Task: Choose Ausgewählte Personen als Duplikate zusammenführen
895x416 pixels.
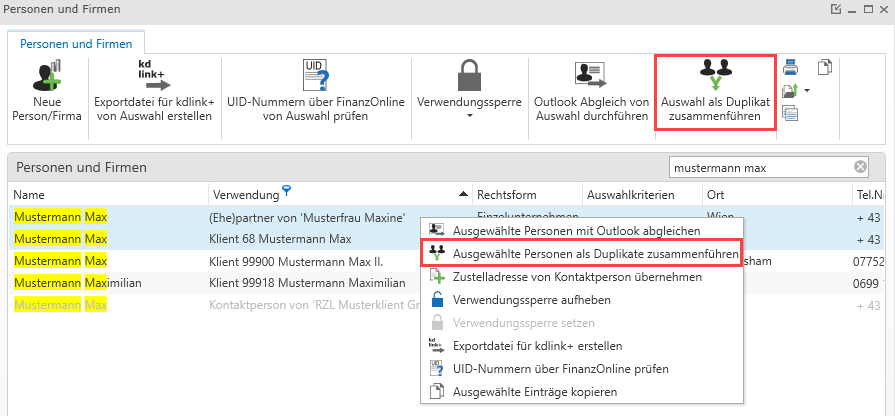Action: tap(595, 254)
